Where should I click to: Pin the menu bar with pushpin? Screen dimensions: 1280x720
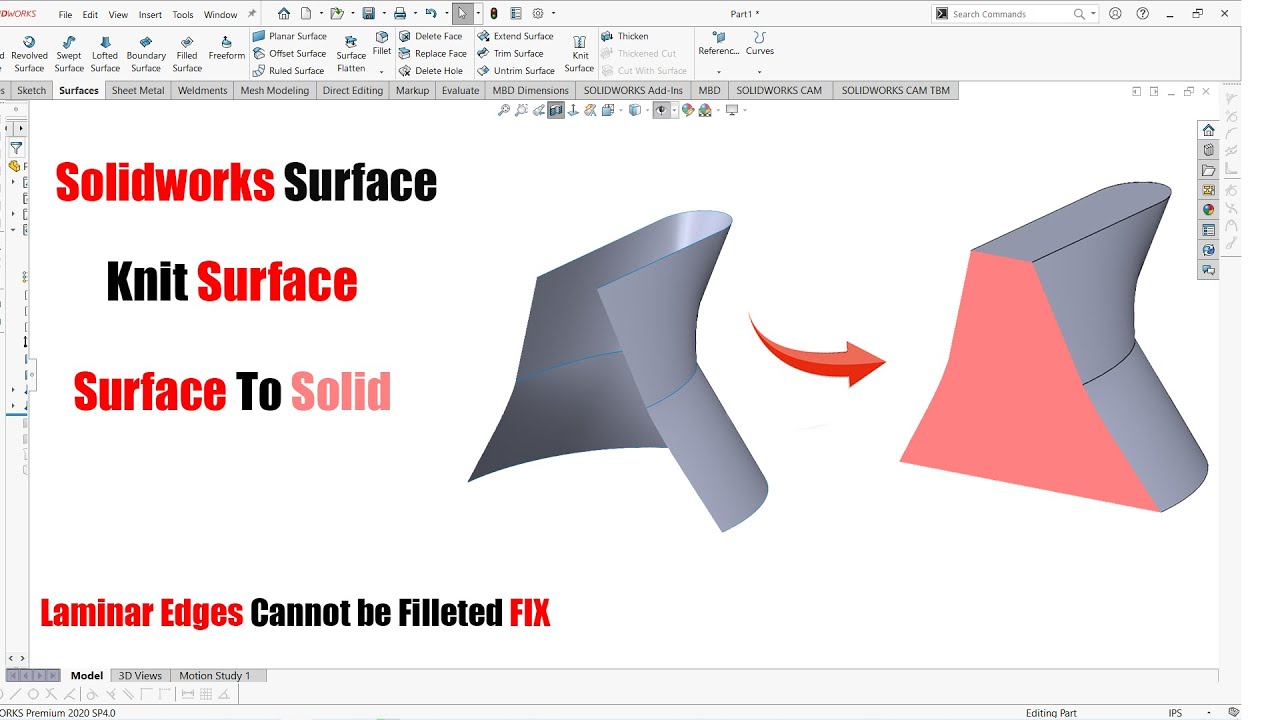252,14
